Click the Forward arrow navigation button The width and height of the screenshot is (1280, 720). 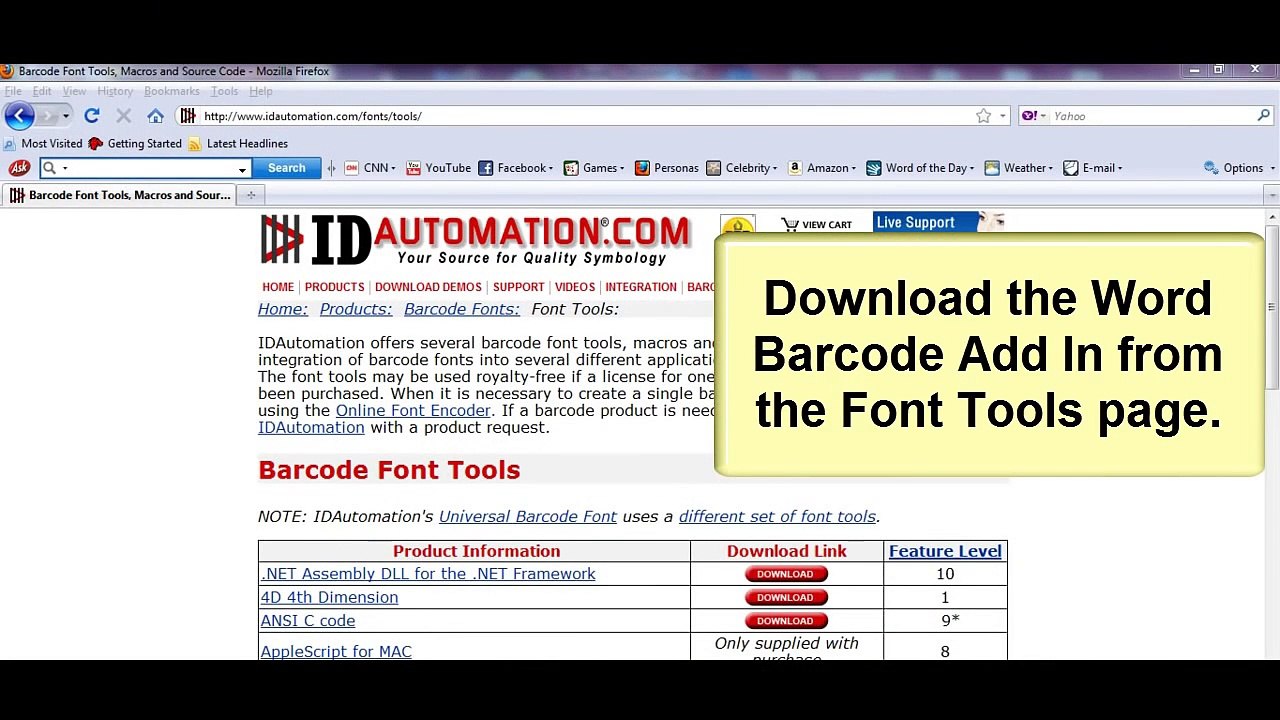(48, 116)
